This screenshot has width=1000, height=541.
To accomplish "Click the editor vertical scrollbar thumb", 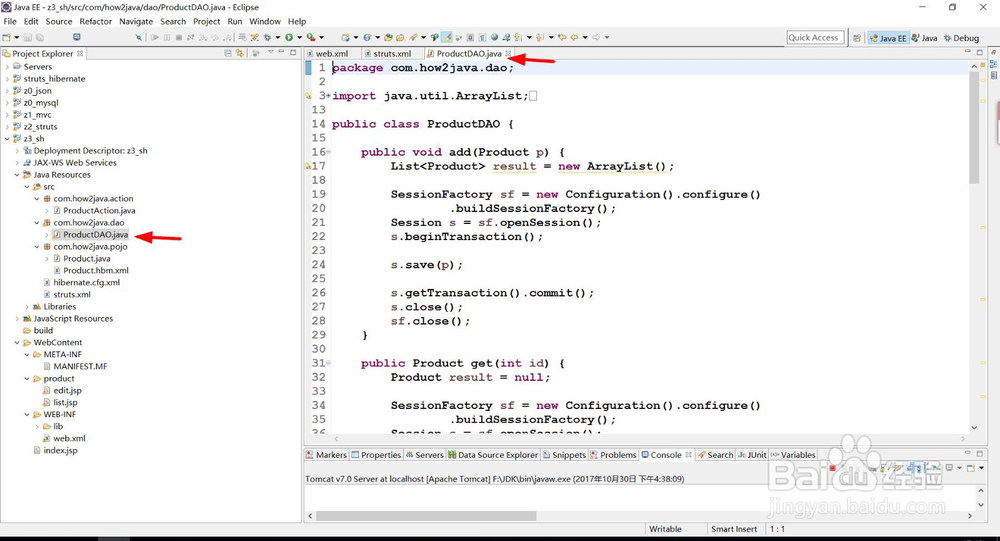I will [974, 128].
